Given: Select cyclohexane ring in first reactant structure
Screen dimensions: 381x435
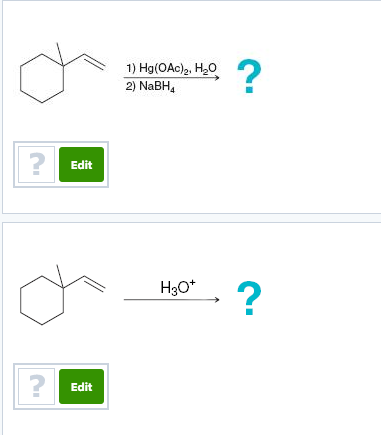Looking at the screenshot, I should point(42,78).
